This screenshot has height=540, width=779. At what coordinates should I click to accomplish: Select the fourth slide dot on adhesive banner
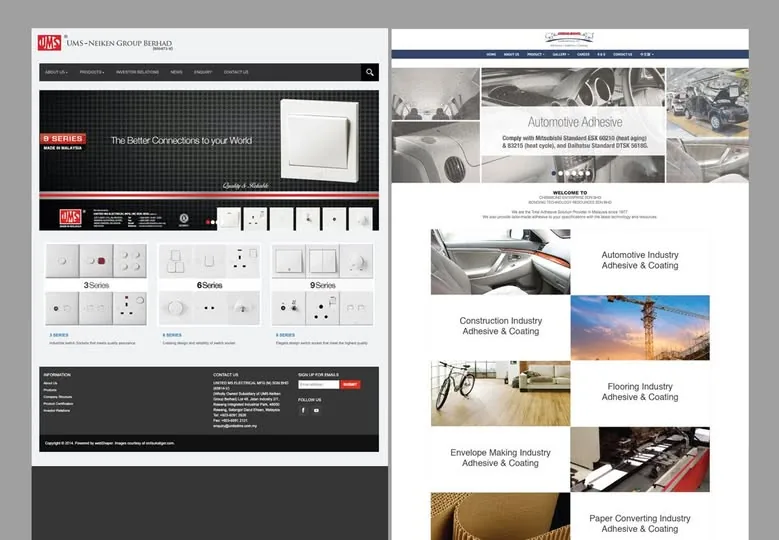tap(574, 173)
